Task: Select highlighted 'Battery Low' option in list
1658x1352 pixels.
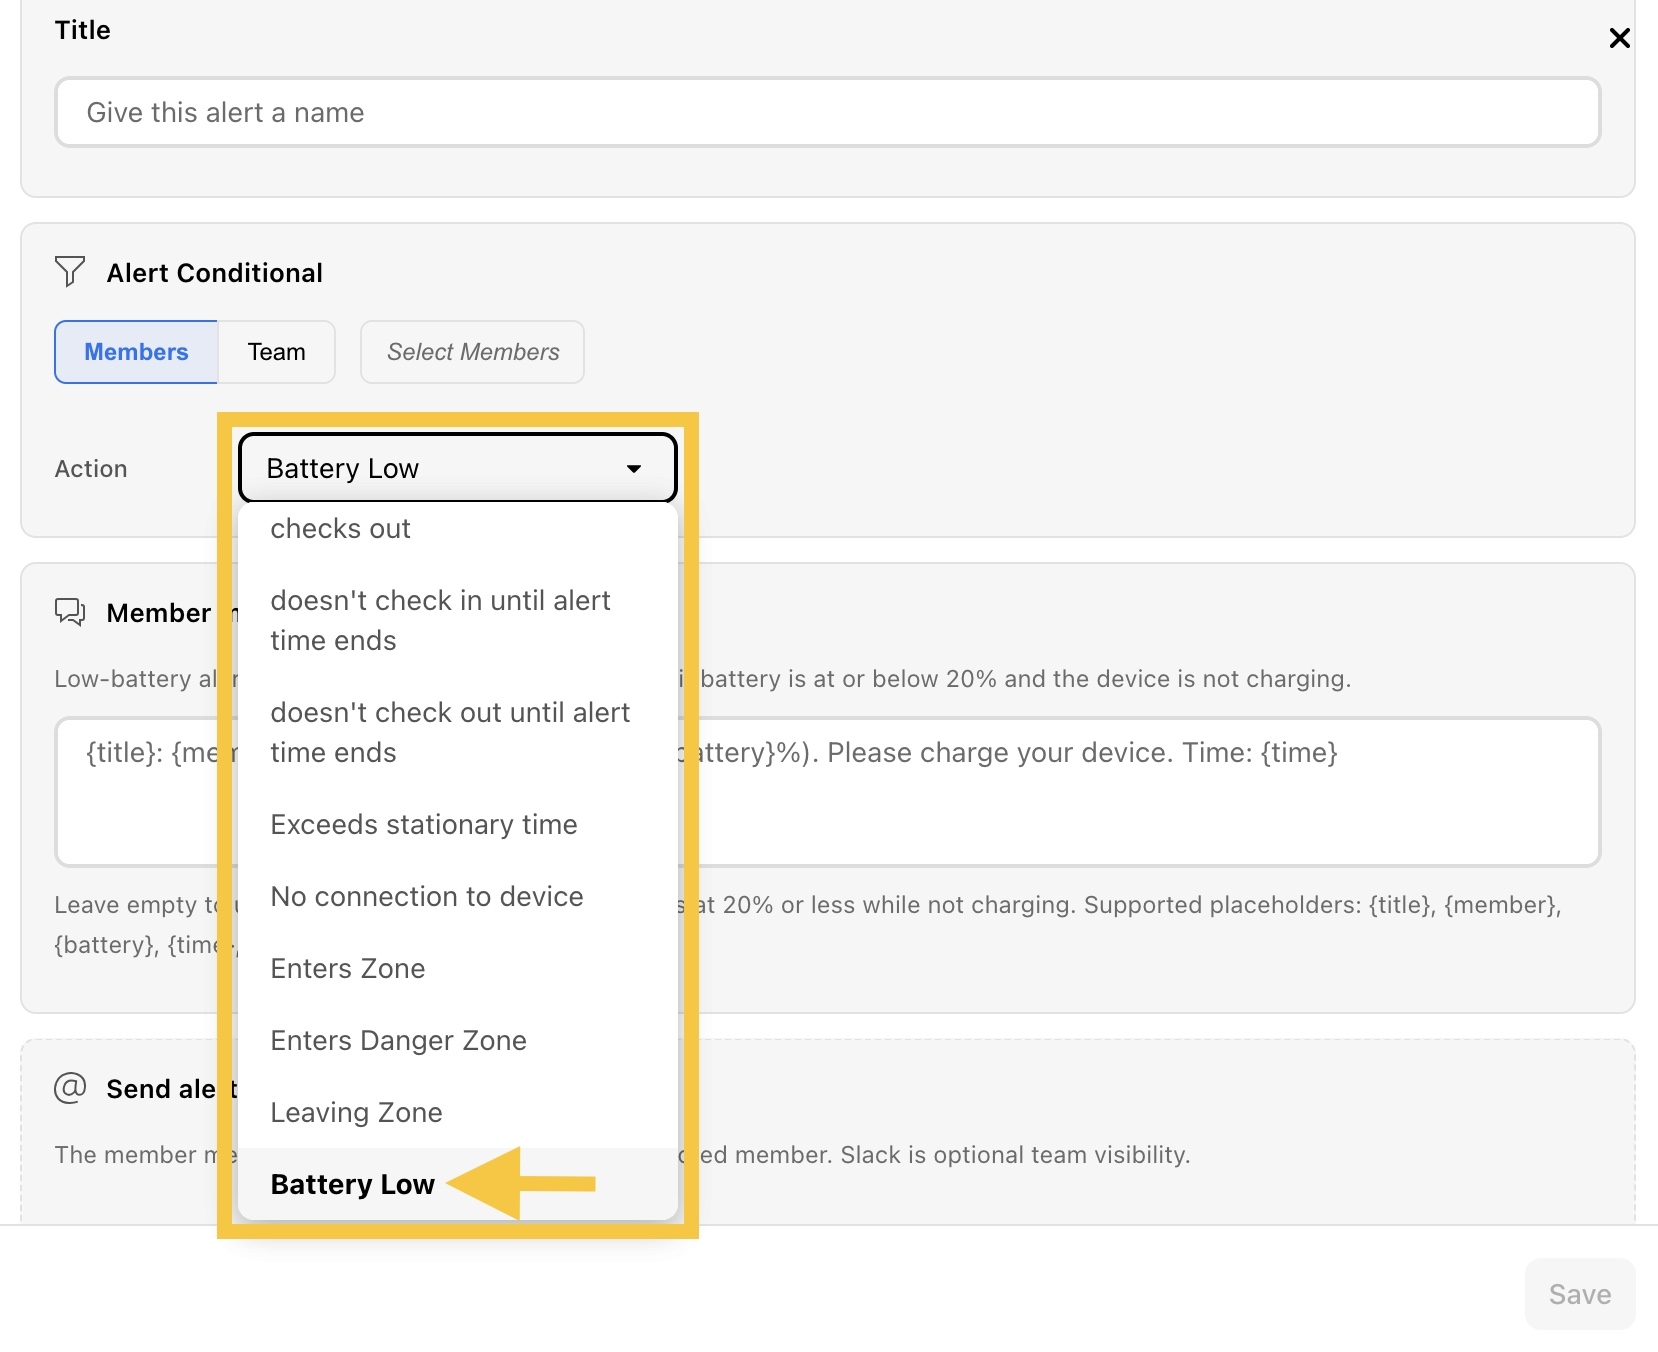Action: tap(458, 1184)
